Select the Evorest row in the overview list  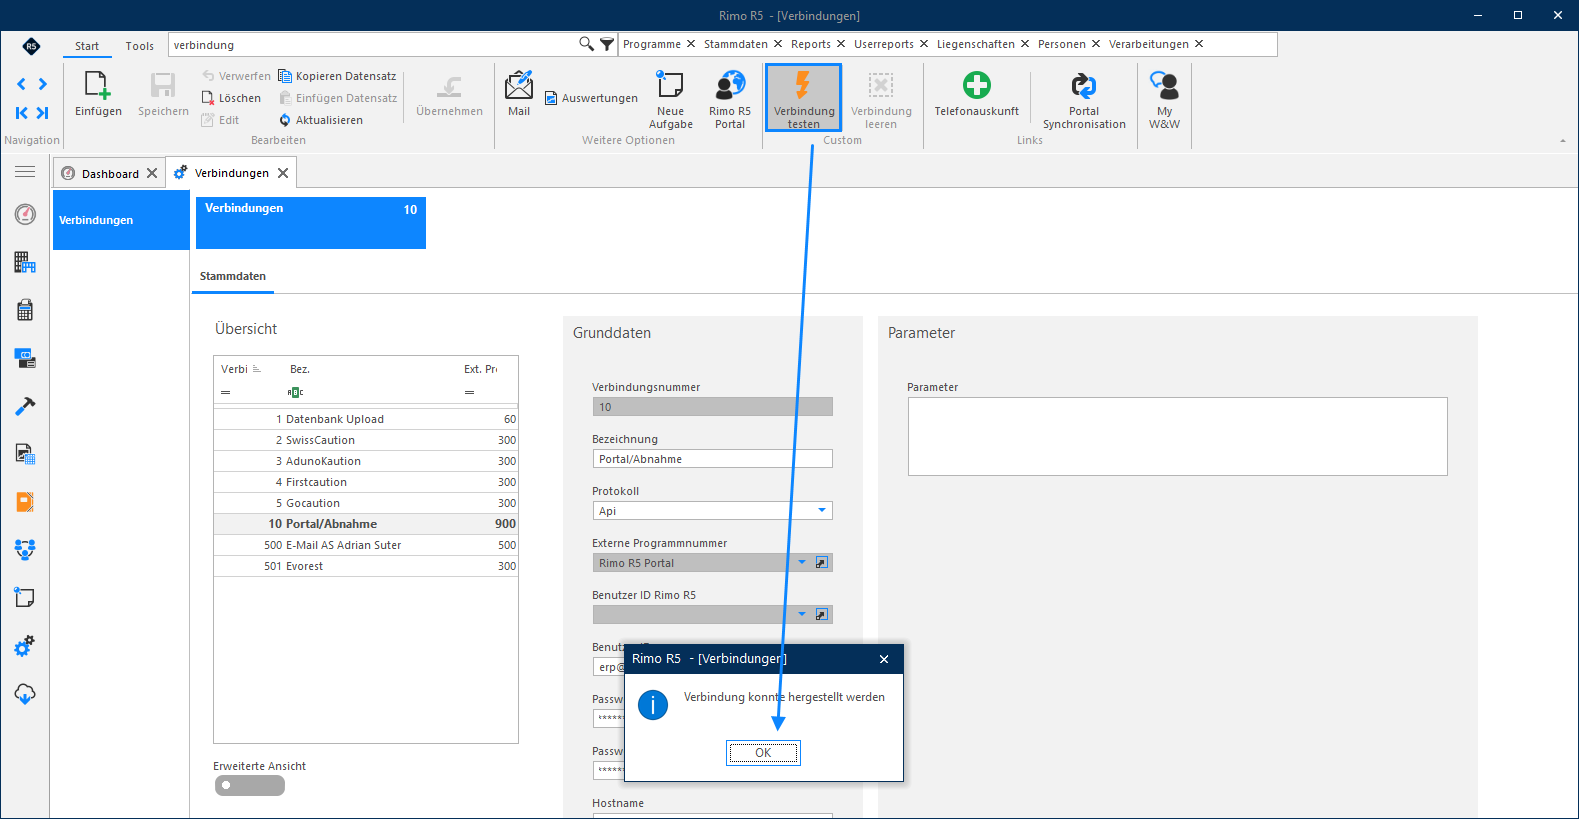click(366, 566)
